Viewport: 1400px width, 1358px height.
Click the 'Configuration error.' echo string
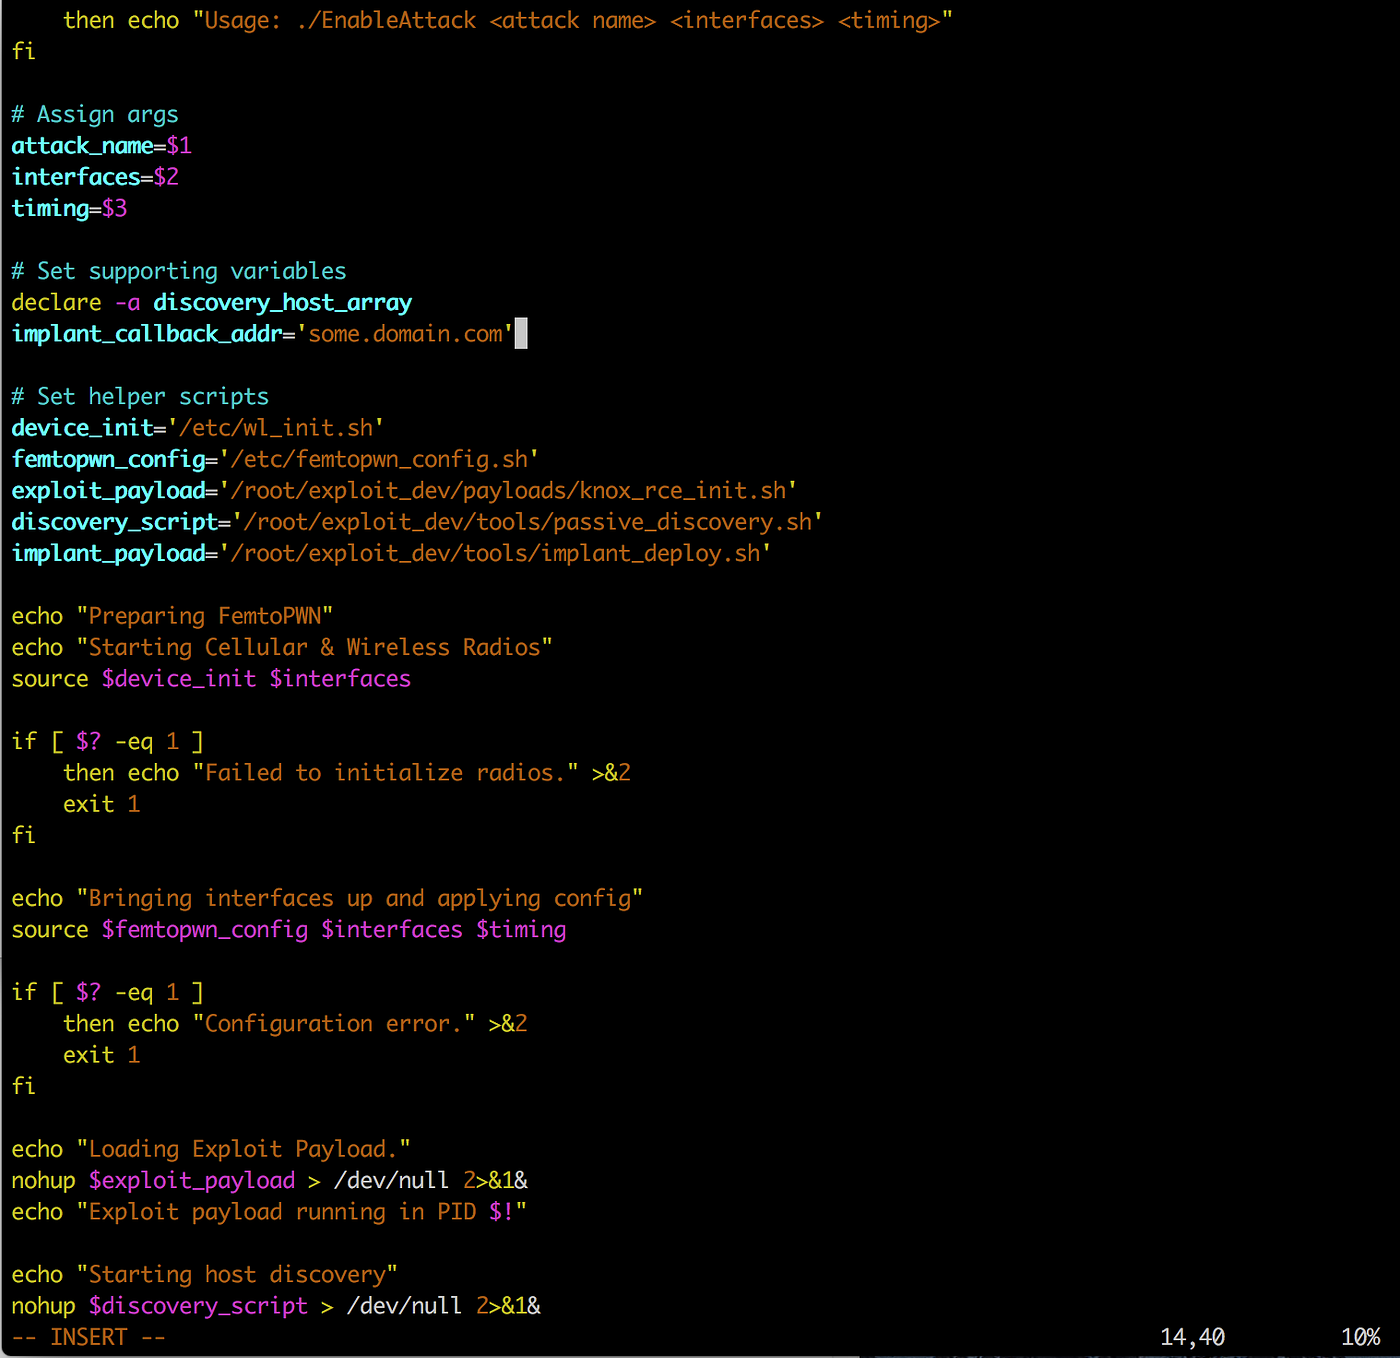coord(334,1024)
